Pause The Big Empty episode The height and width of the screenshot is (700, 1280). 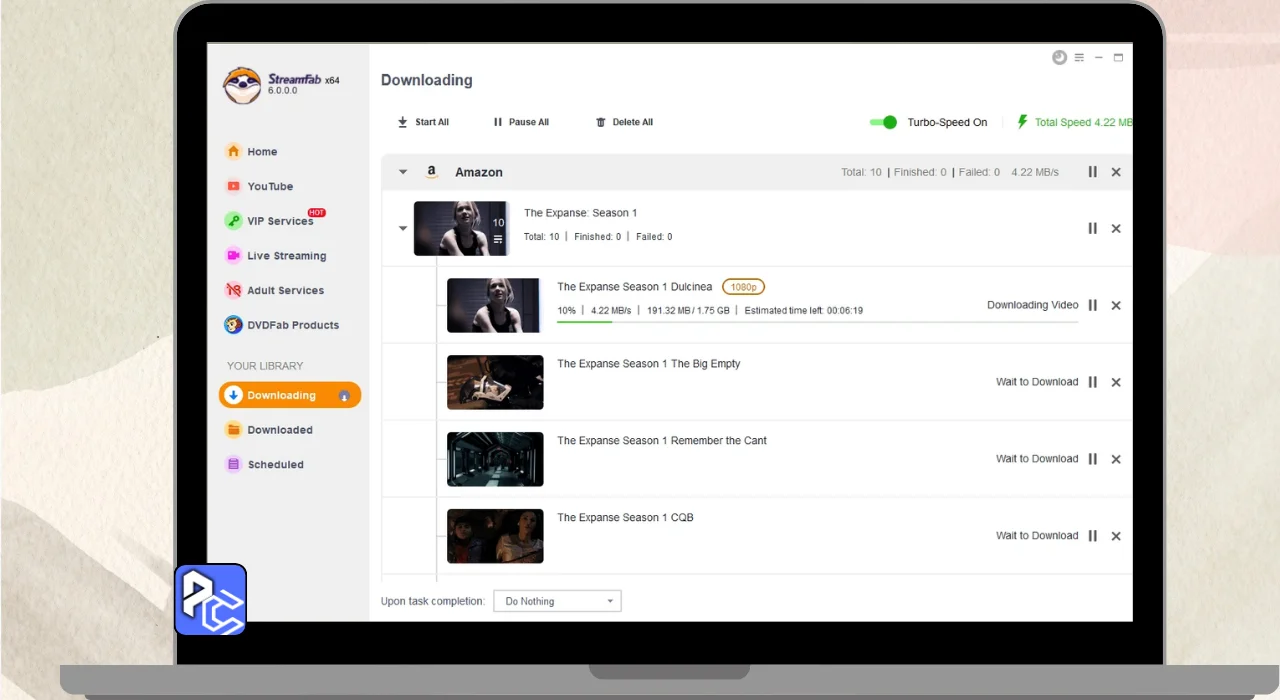click(1092, 382)
